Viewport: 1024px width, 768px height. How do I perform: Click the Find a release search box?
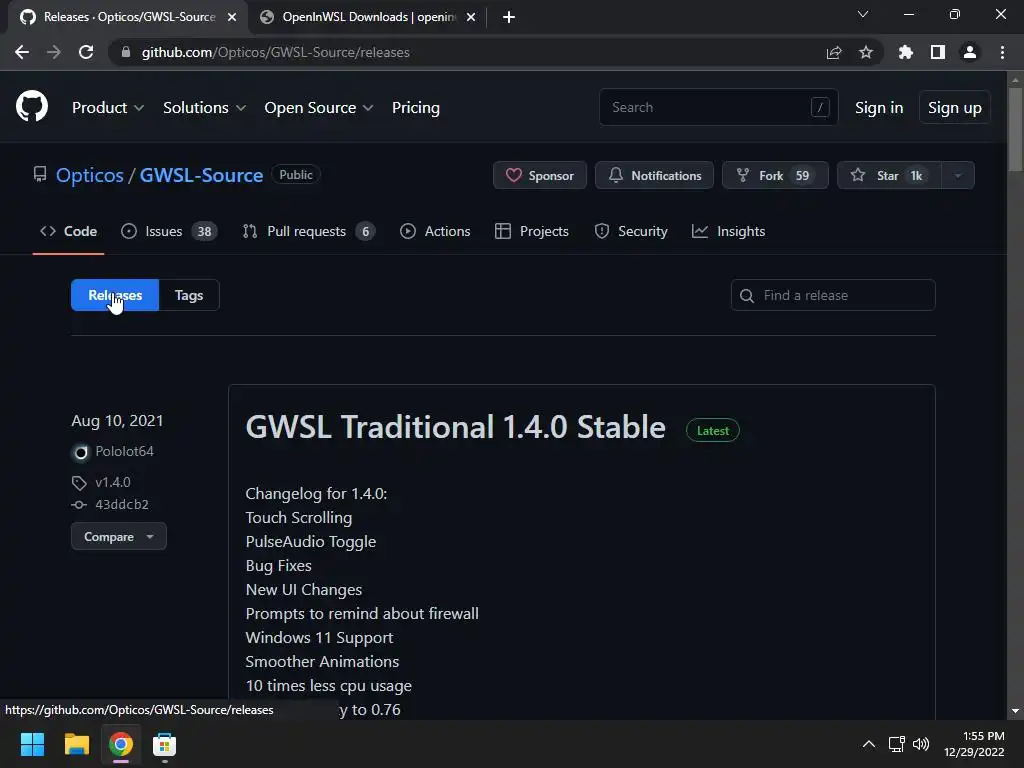pyautogui.click(x=833, y=295)
